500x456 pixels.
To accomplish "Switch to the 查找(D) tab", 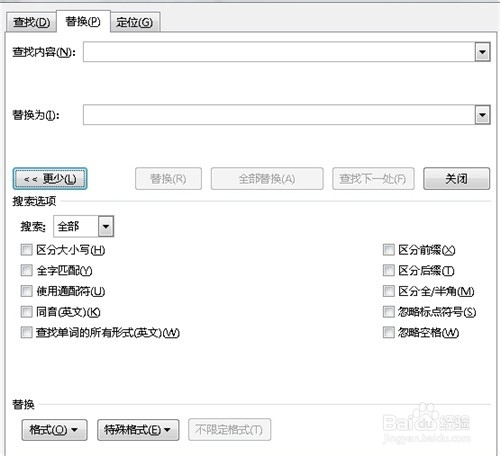I will coord(31,22).
